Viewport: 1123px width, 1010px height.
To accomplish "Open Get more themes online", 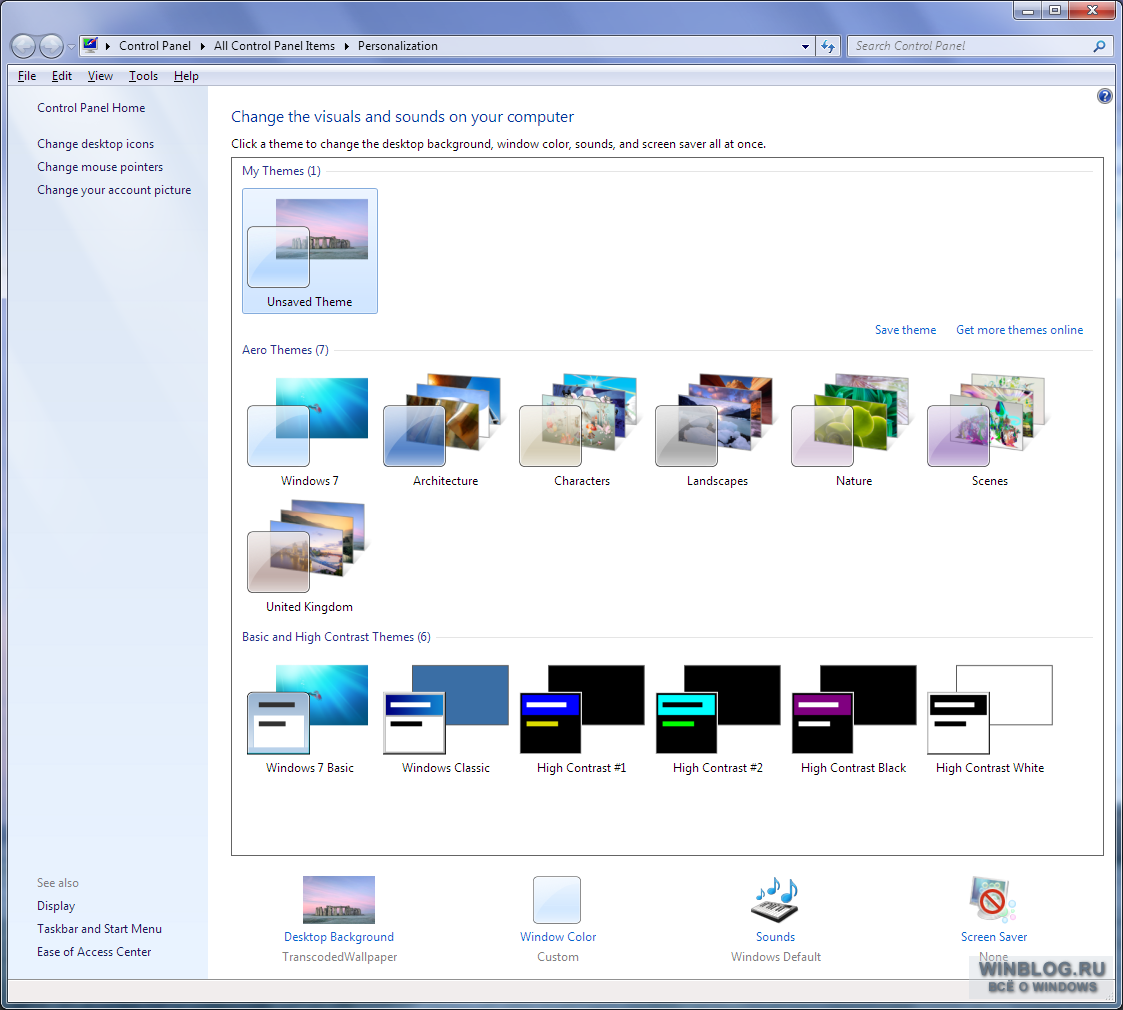I will 1019,330.
